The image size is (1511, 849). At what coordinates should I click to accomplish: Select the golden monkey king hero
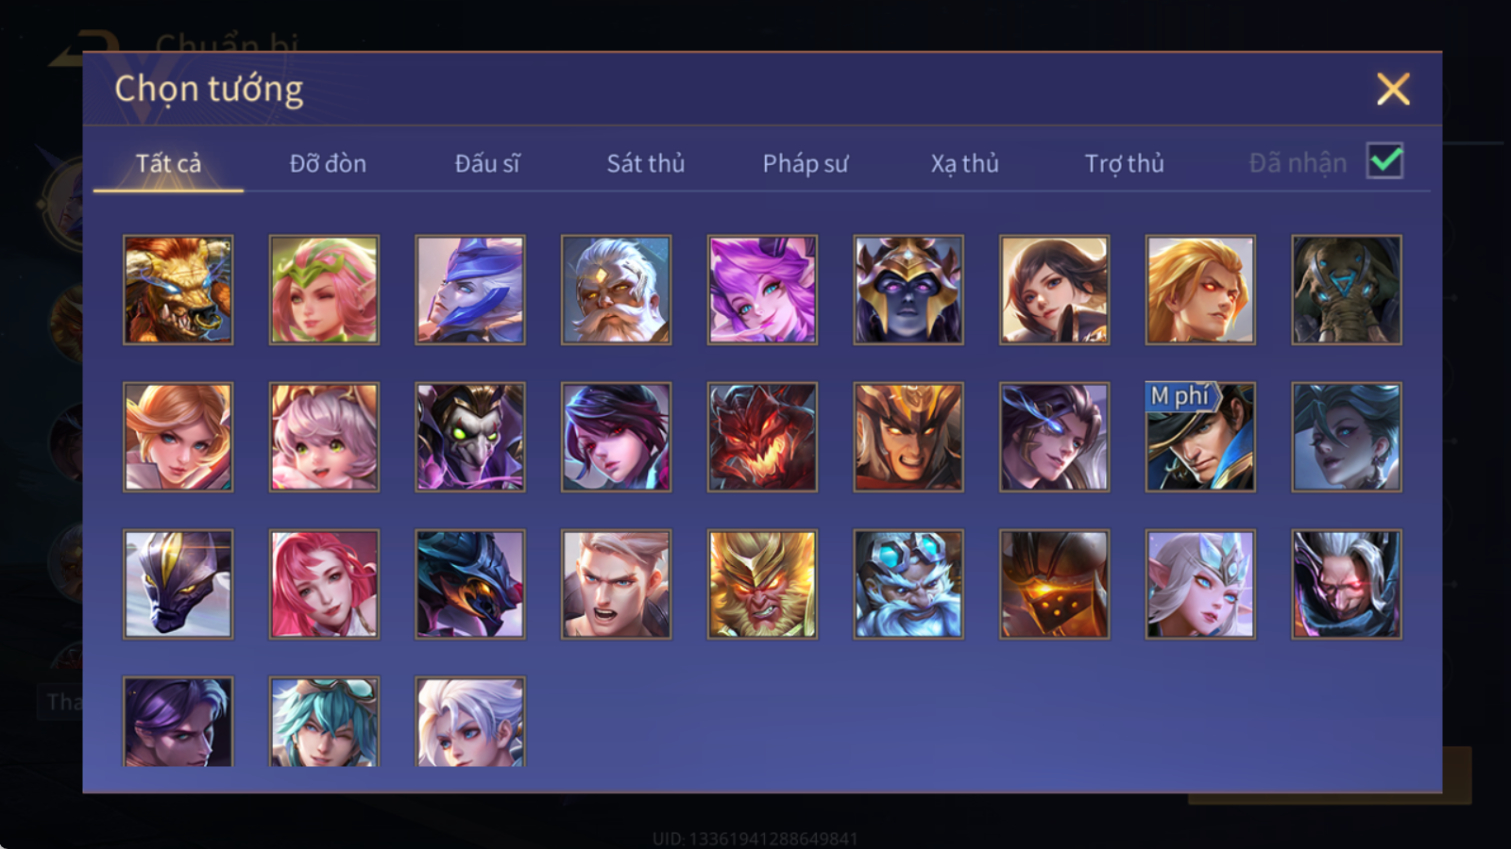point(762,584)
